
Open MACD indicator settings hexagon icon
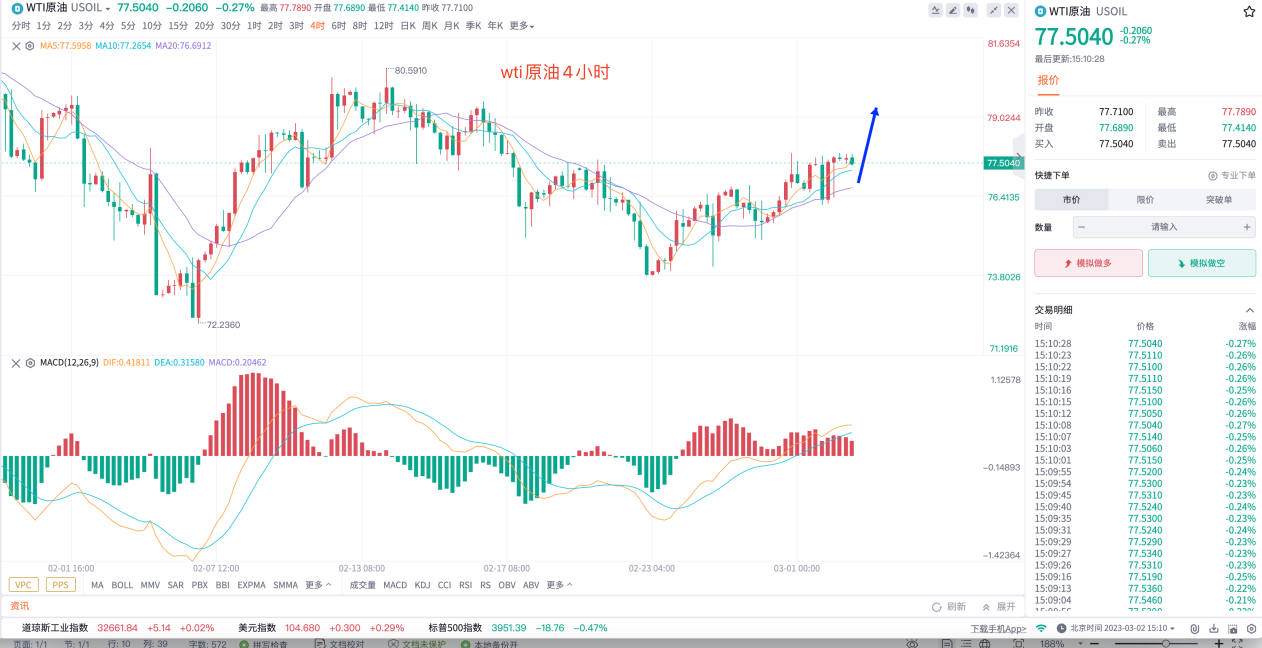pos(29,362)
